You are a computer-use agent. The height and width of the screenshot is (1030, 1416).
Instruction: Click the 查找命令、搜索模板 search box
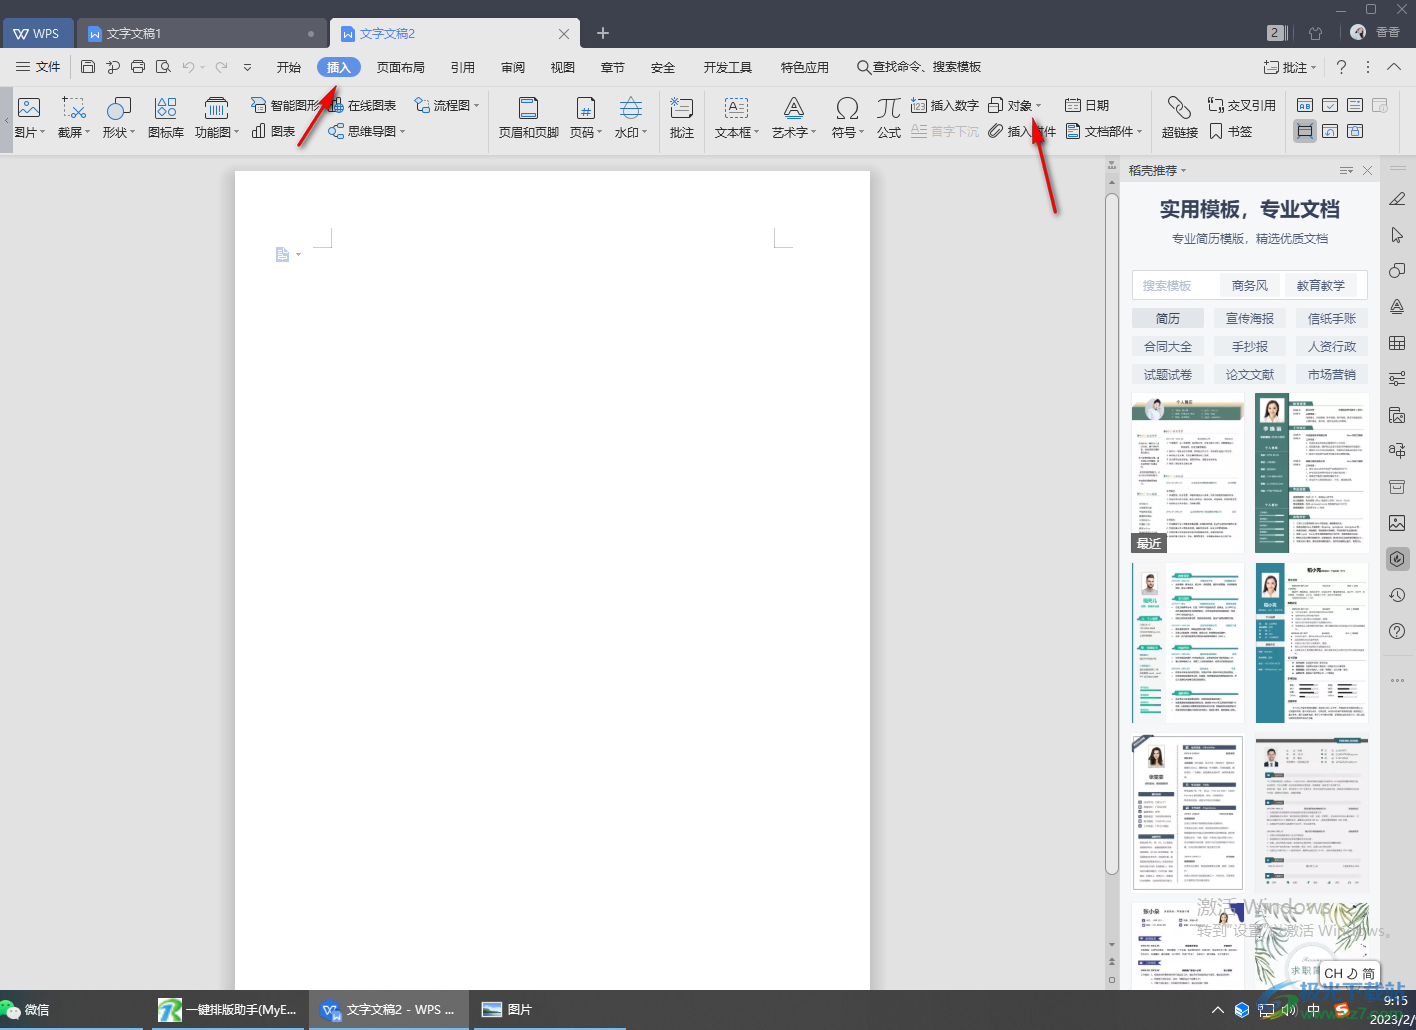click(919, 67)
